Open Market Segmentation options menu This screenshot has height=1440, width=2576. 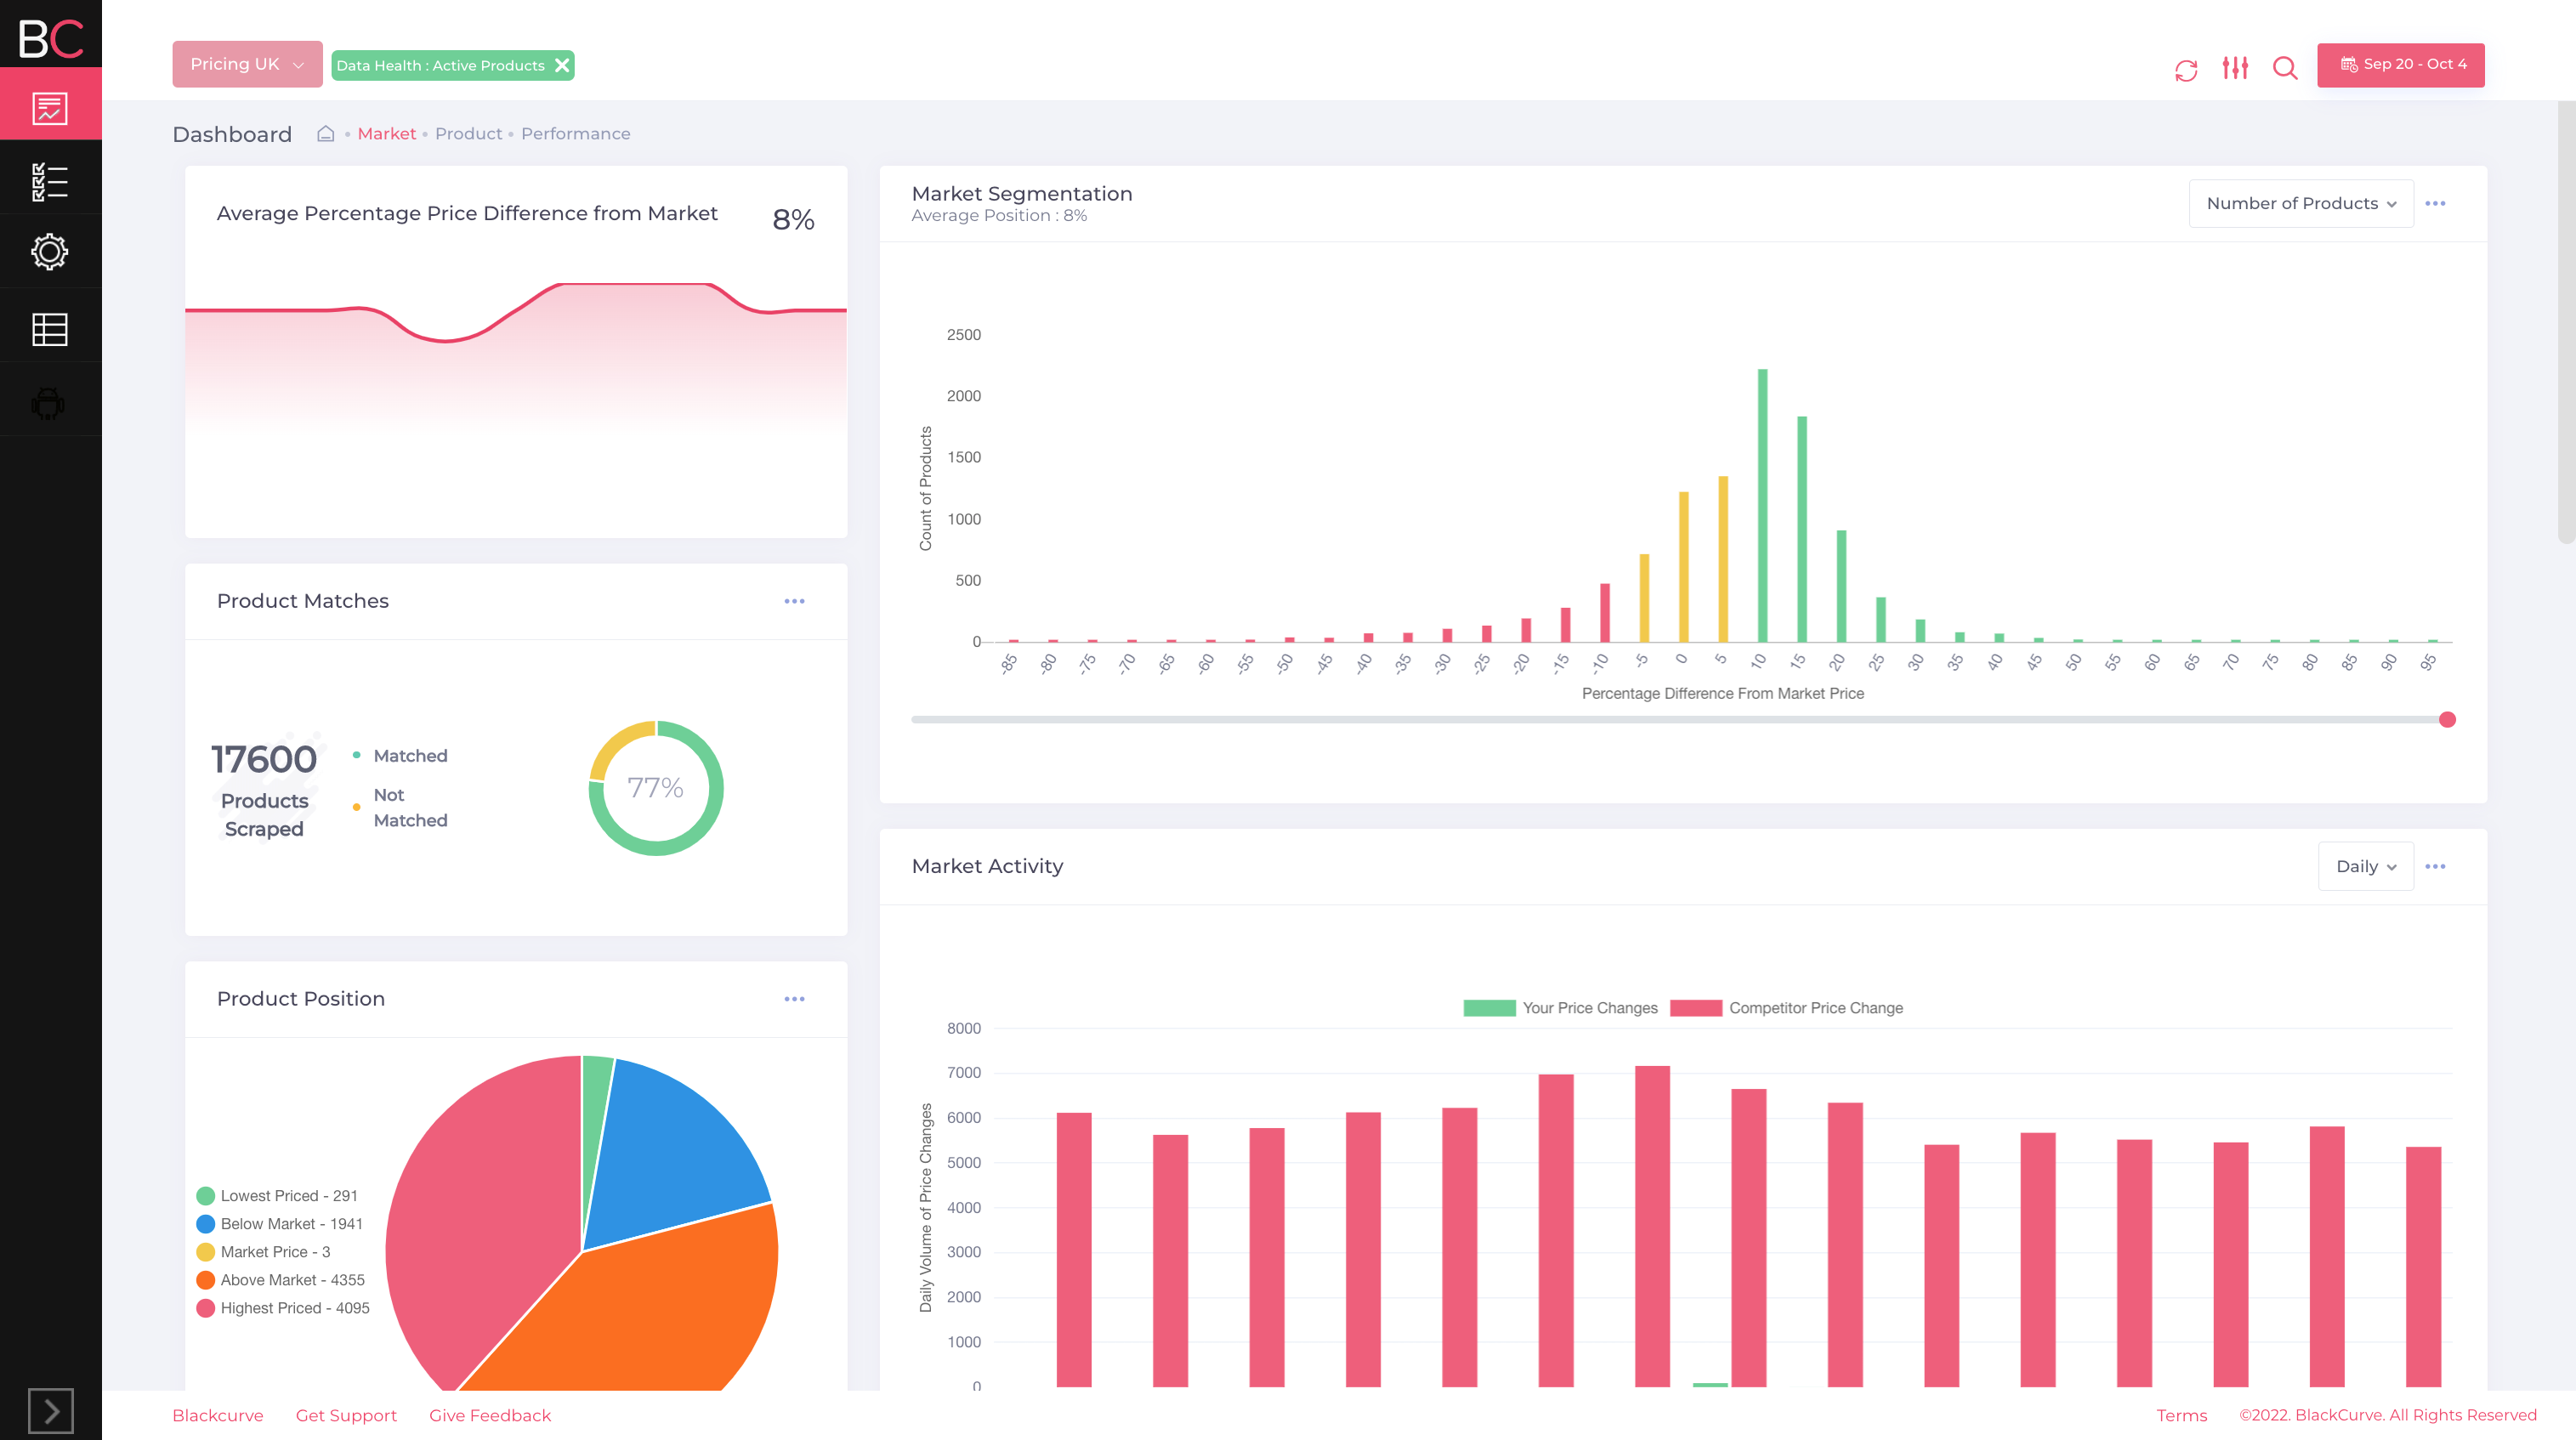[2435, 203]
